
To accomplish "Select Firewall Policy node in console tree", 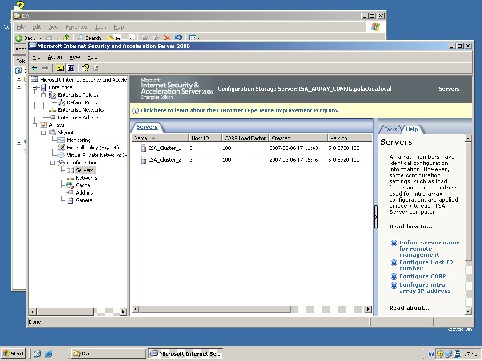I will click(93, 148).
